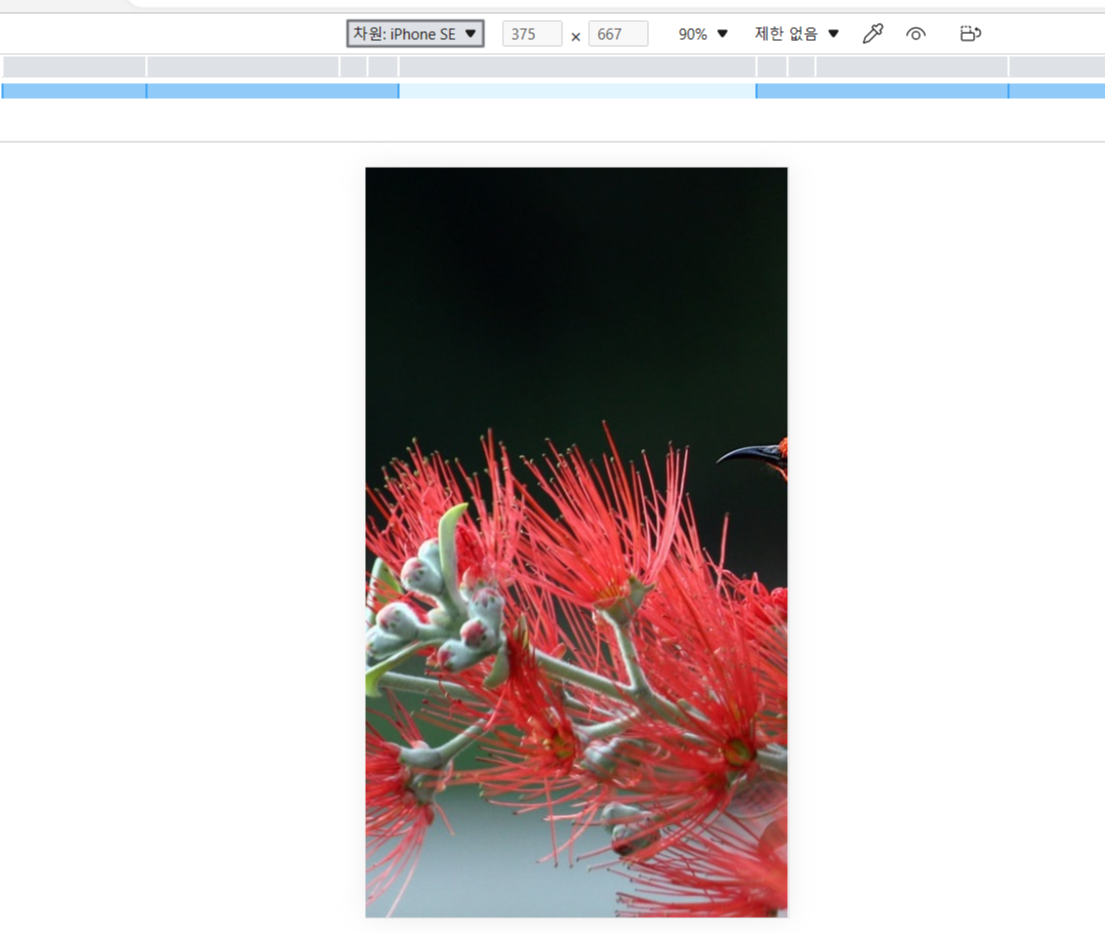Screen dimensions: 1105x933
Task: Click the viewport height field showing 667
Action: pos(618,34)
